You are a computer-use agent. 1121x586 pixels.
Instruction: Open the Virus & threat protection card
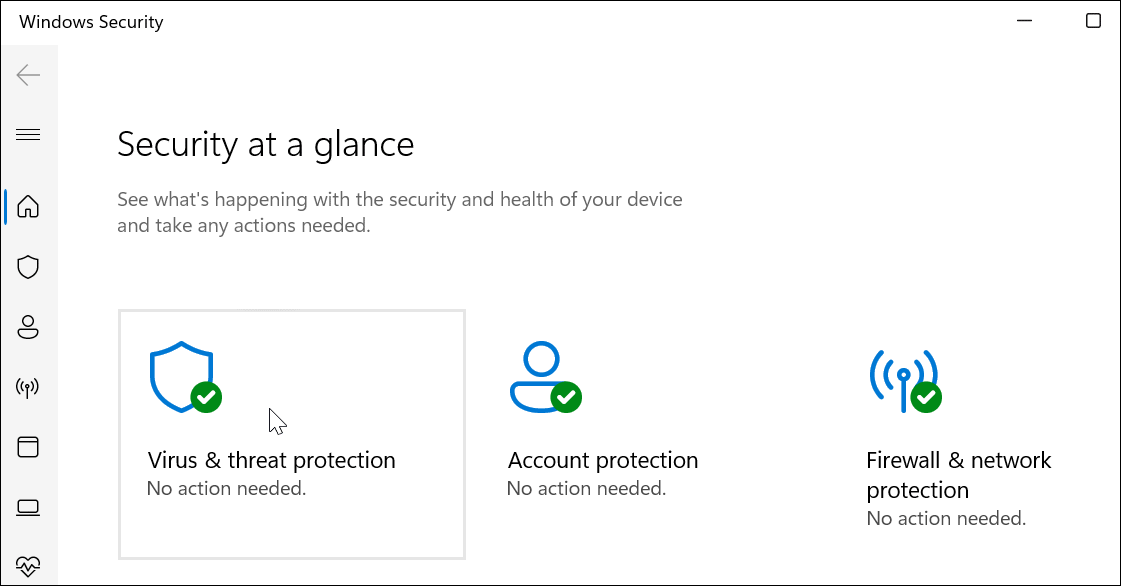tap(291, 433)
